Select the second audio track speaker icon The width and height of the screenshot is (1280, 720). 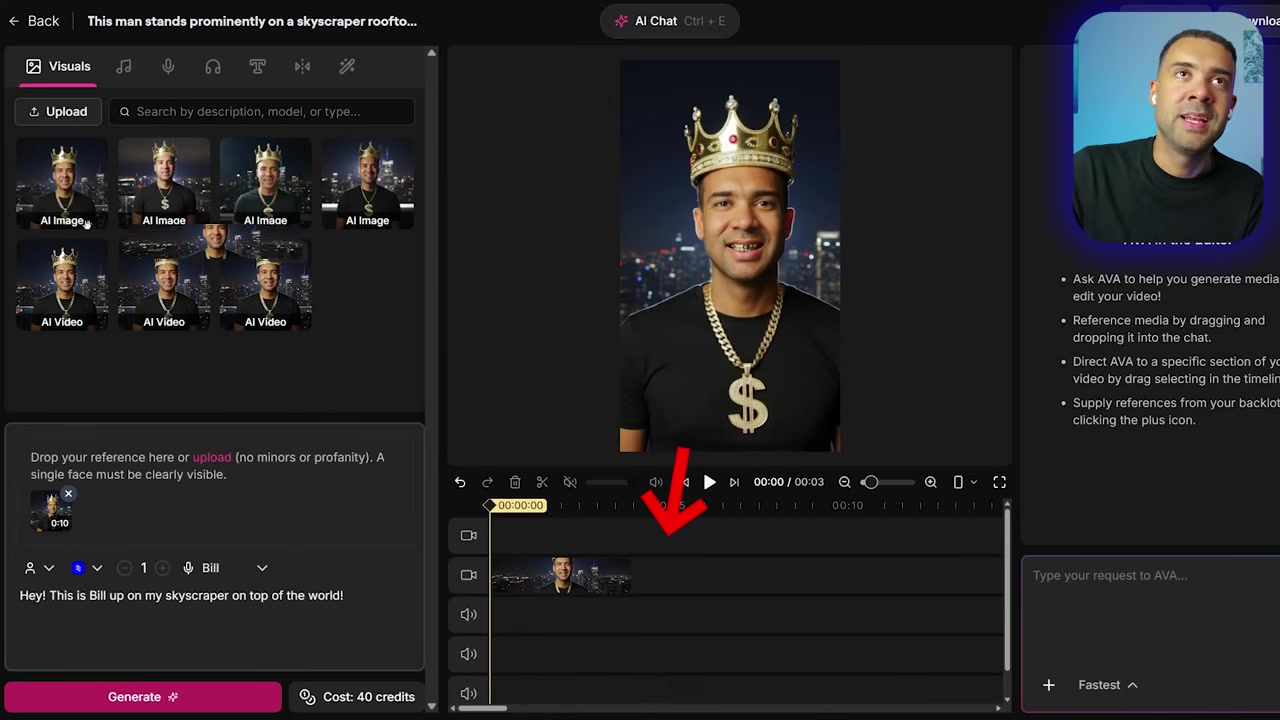point(468,654)
